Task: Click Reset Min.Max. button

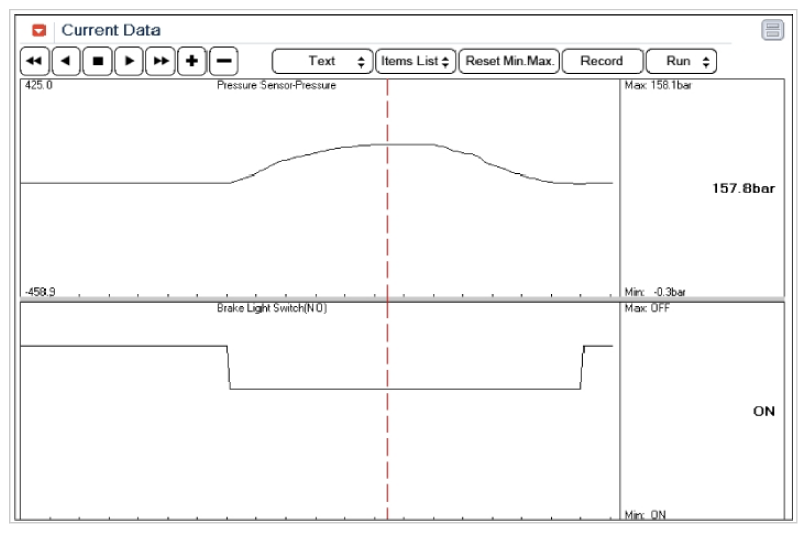Action: (x=509, y=62)
